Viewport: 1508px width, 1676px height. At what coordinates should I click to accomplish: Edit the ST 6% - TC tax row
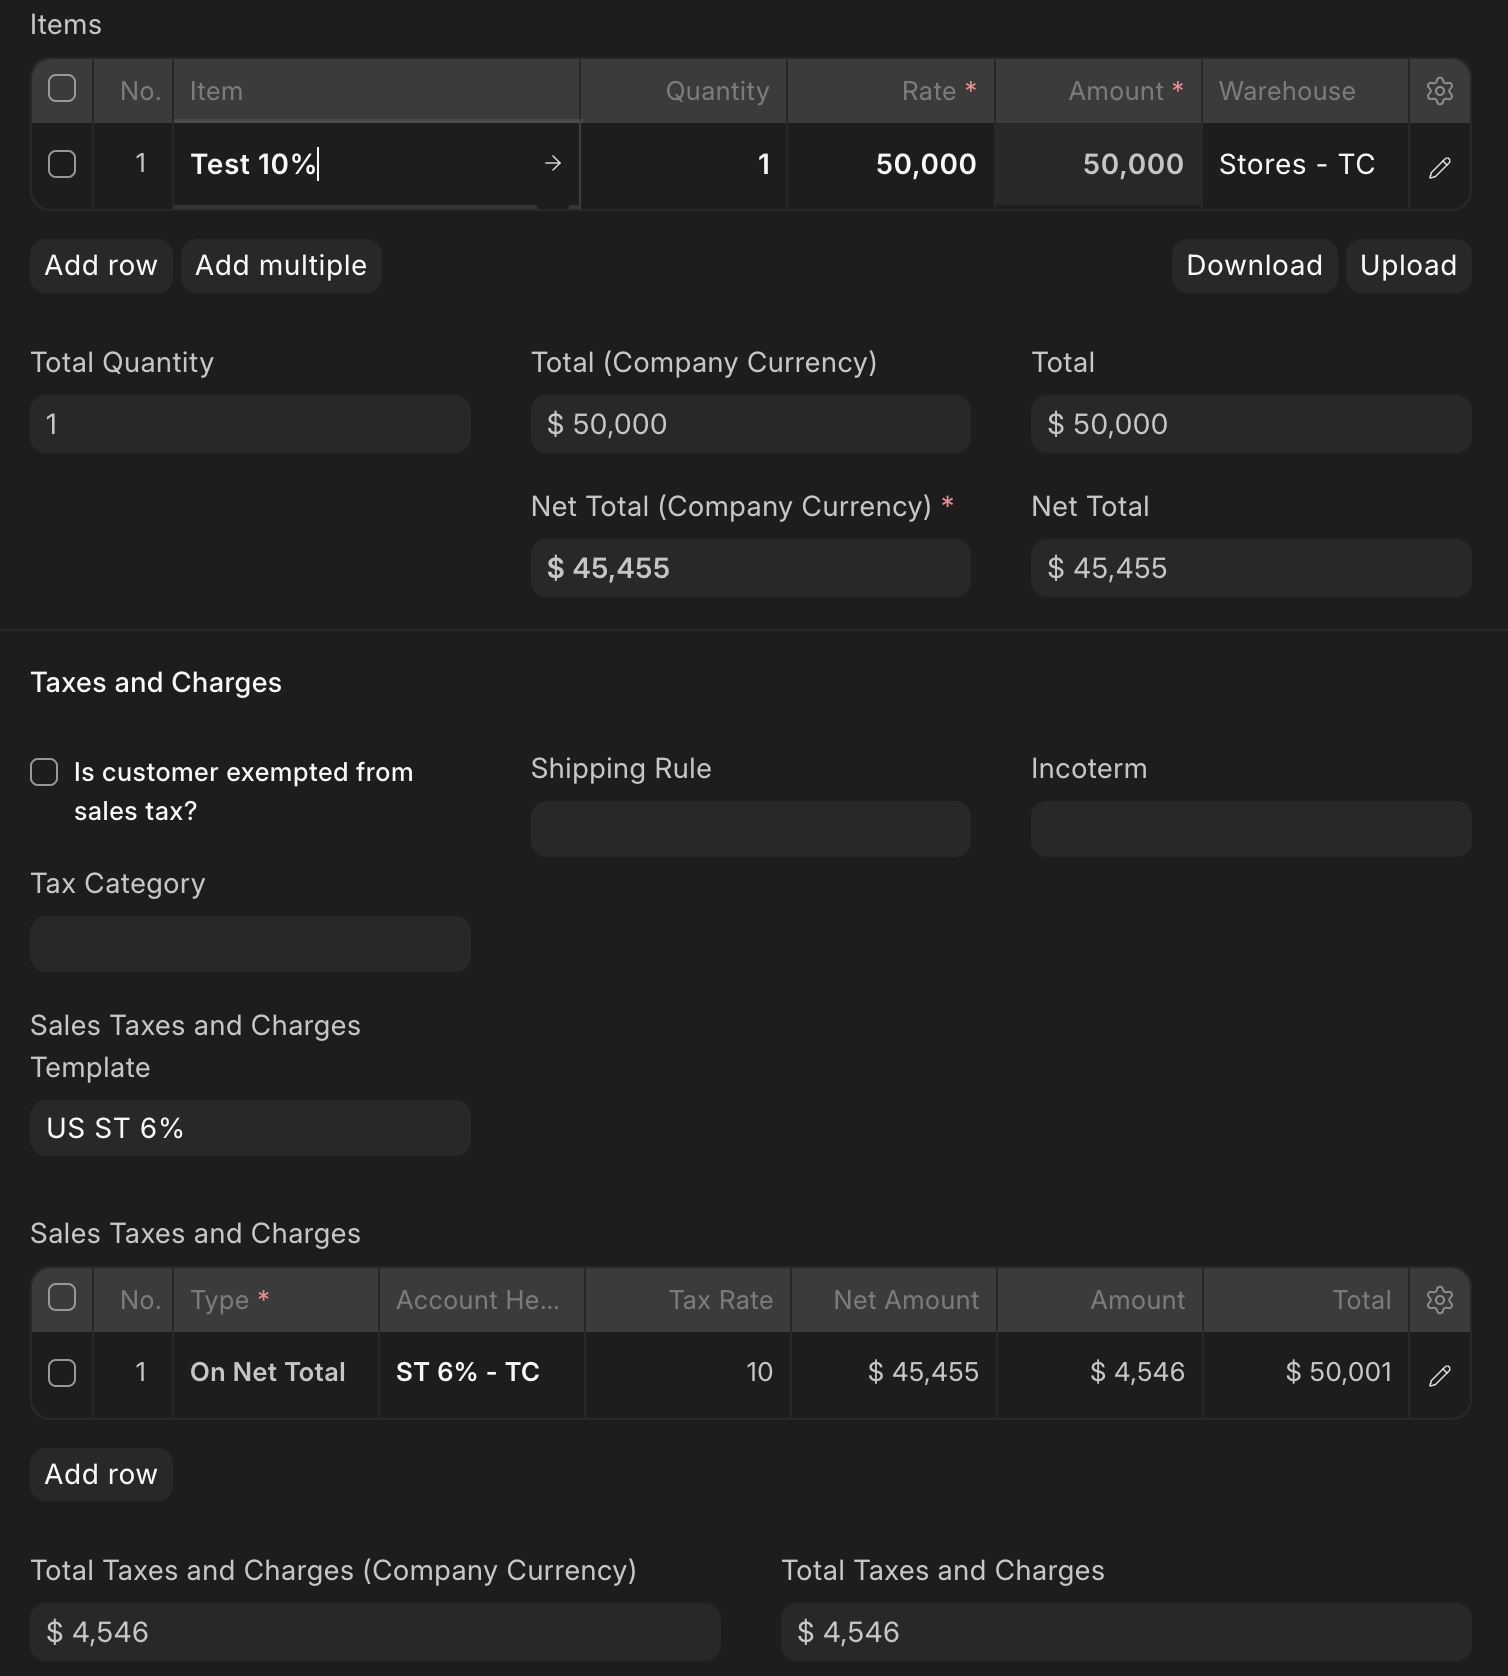[x=1439, y=1376]
